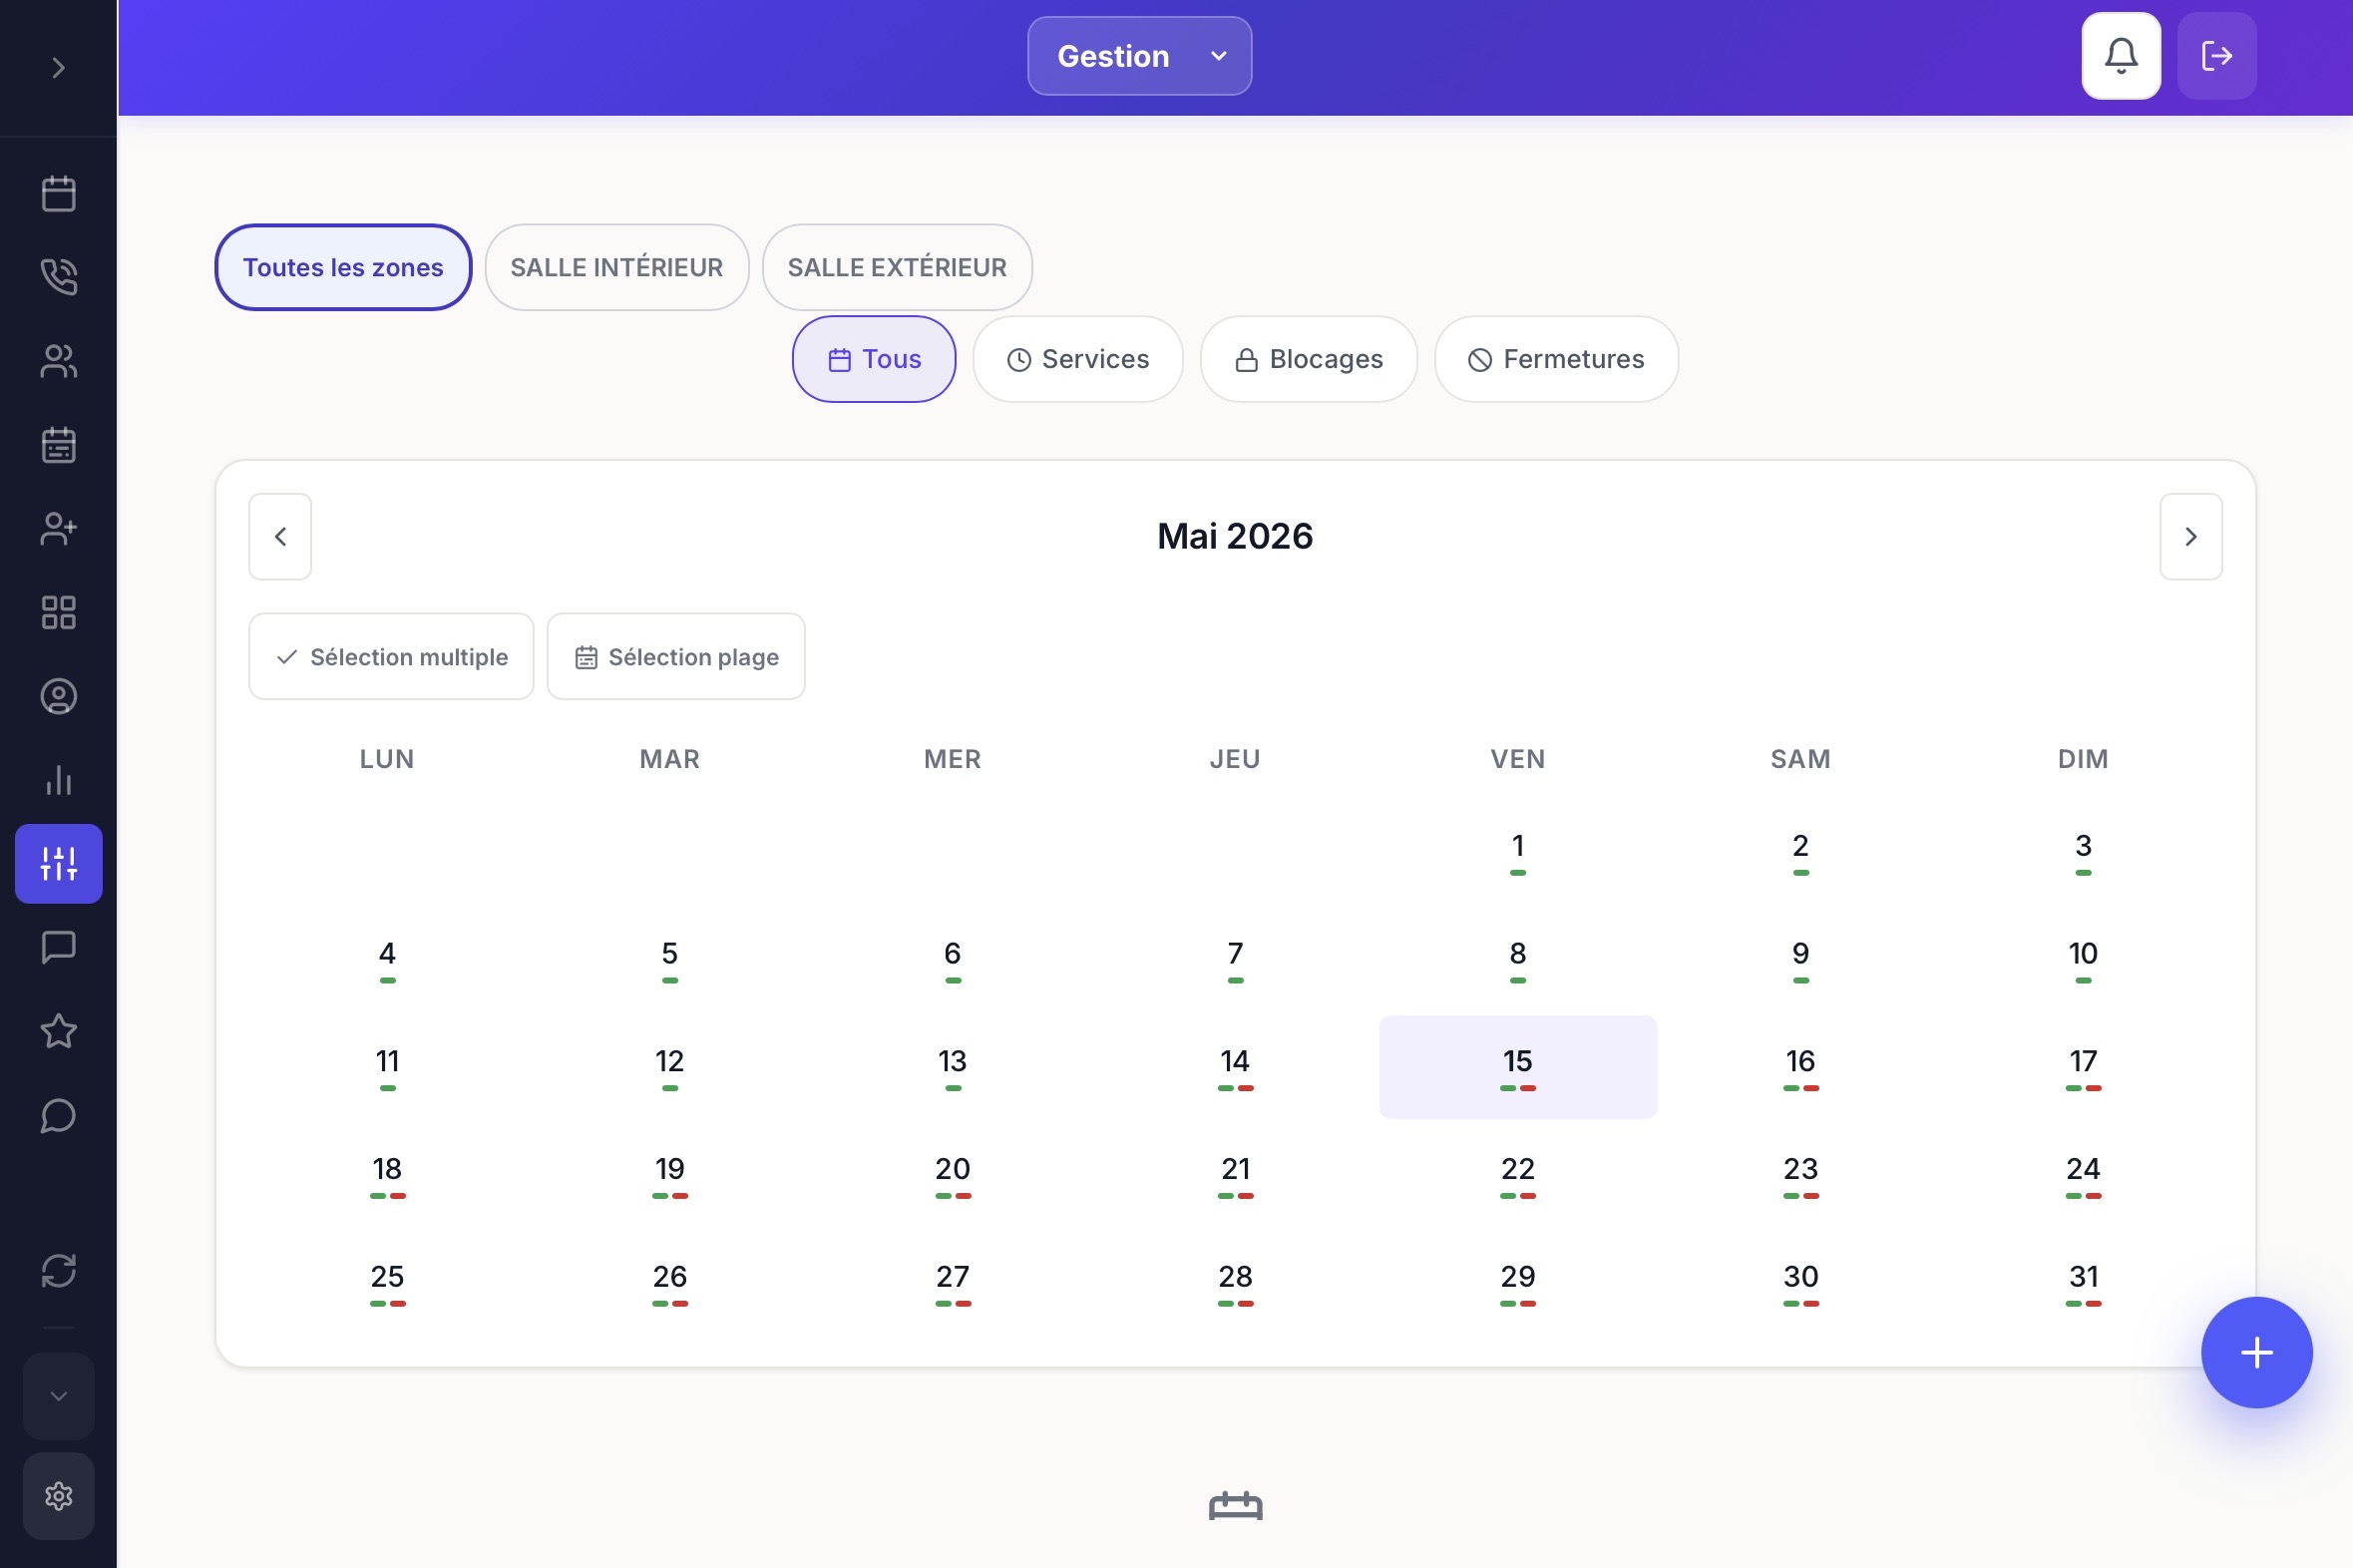Choose day 14 on the calendar
The width and height of the screenshot is (2353, 1568).
(1236, 1067)
